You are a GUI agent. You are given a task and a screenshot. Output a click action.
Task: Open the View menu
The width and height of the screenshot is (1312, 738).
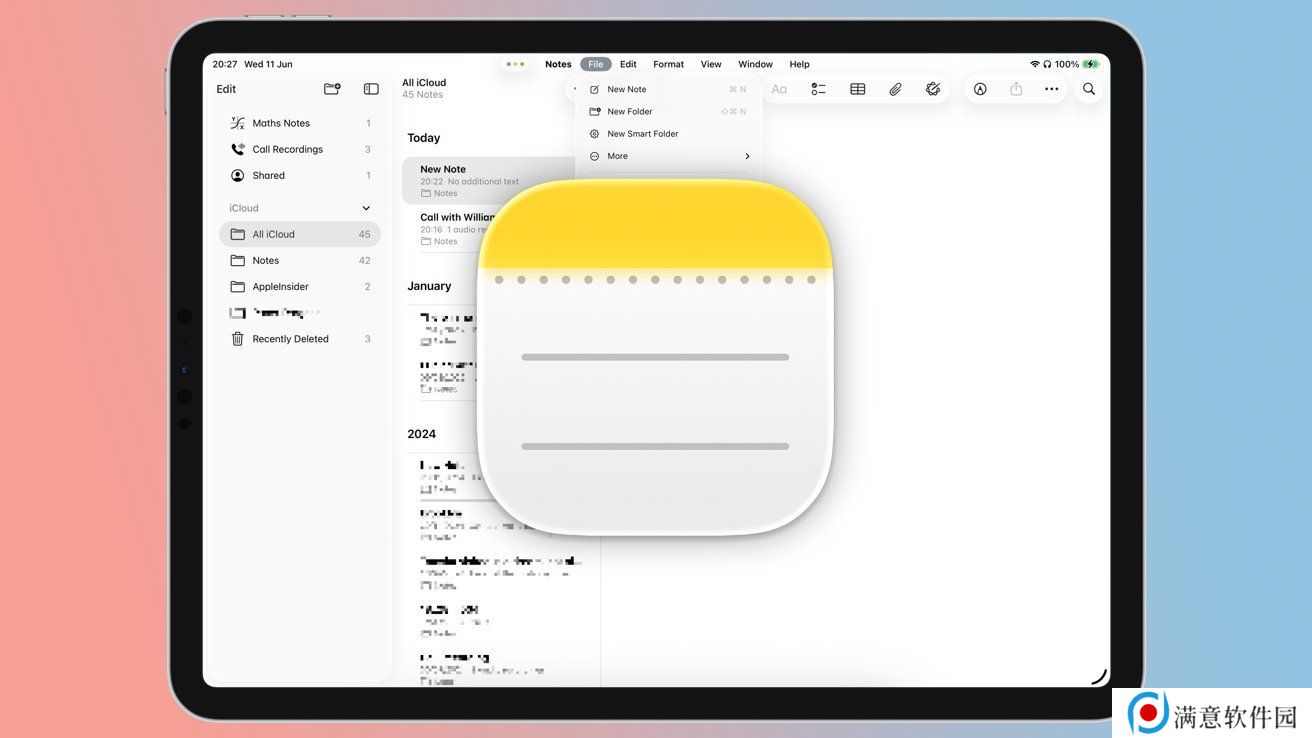(711, 64)
